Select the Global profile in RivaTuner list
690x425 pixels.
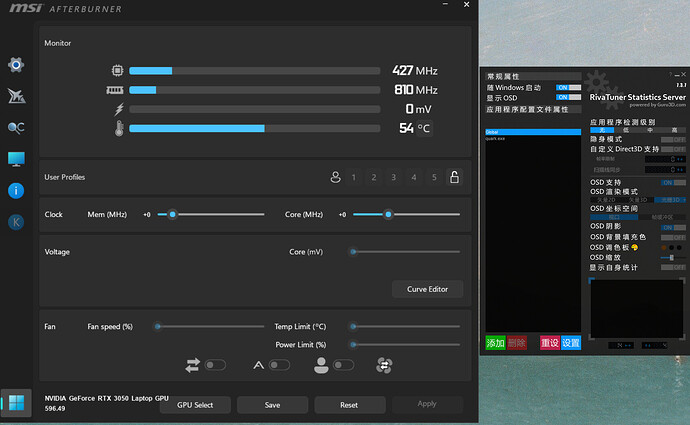click(x=533, y=132)
